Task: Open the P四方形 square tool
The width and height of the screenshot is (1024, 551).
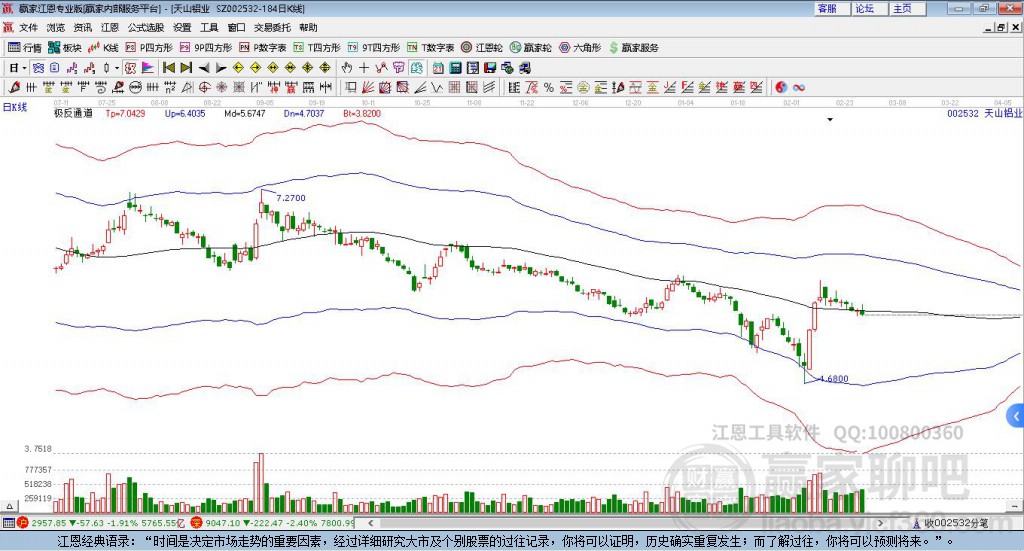Action: (149, 47)
